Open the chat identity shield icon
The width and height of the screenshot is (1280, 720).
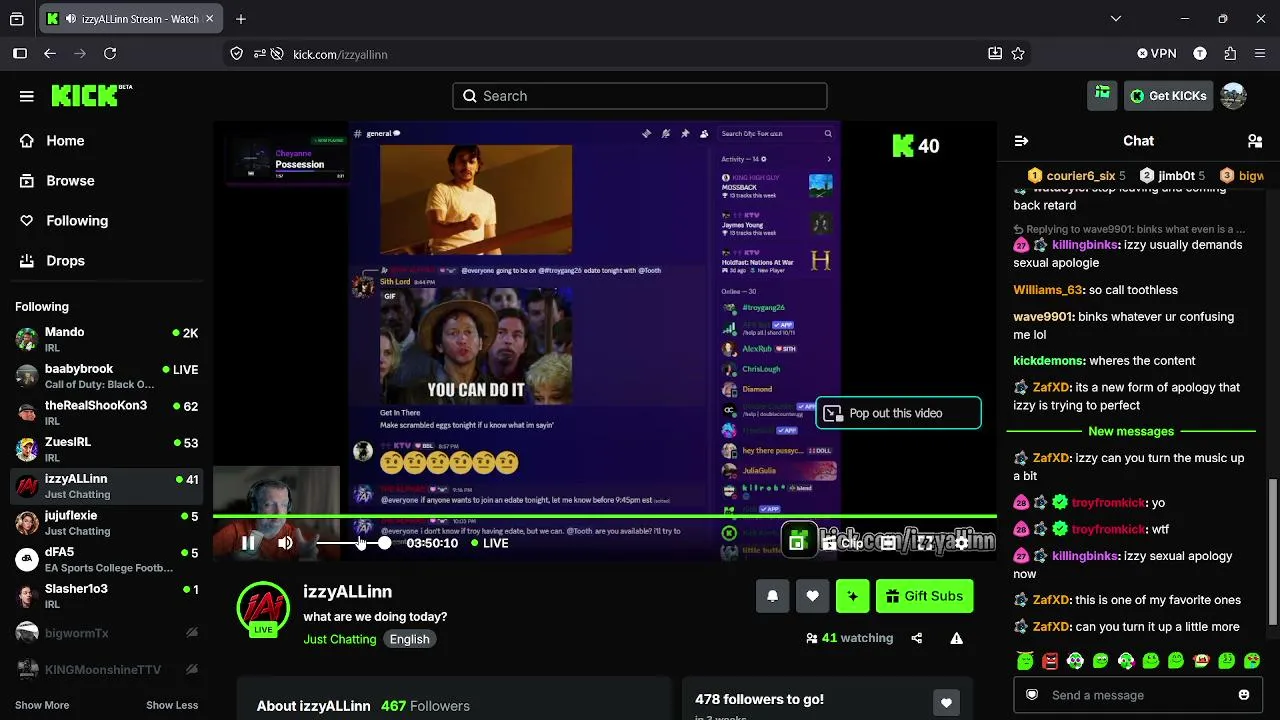(x=1032, y=695)
